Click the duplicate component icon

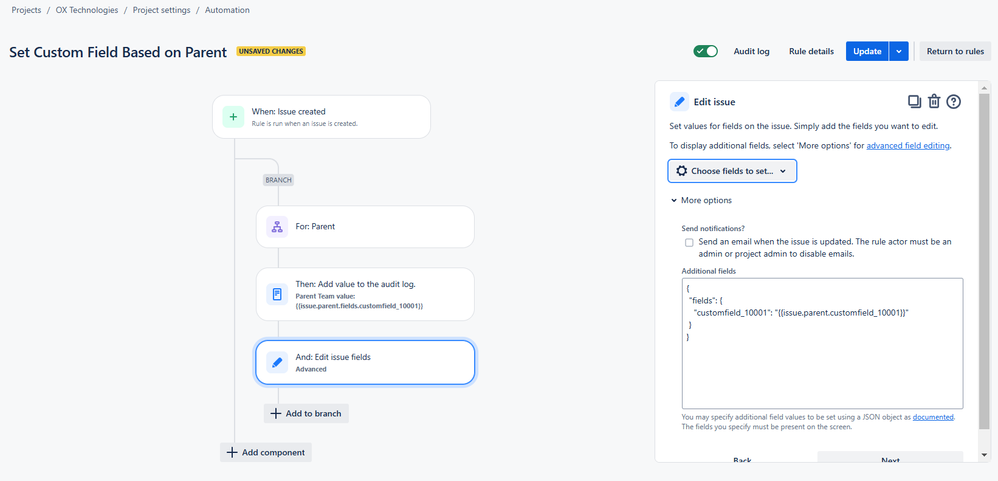(914, 101)
